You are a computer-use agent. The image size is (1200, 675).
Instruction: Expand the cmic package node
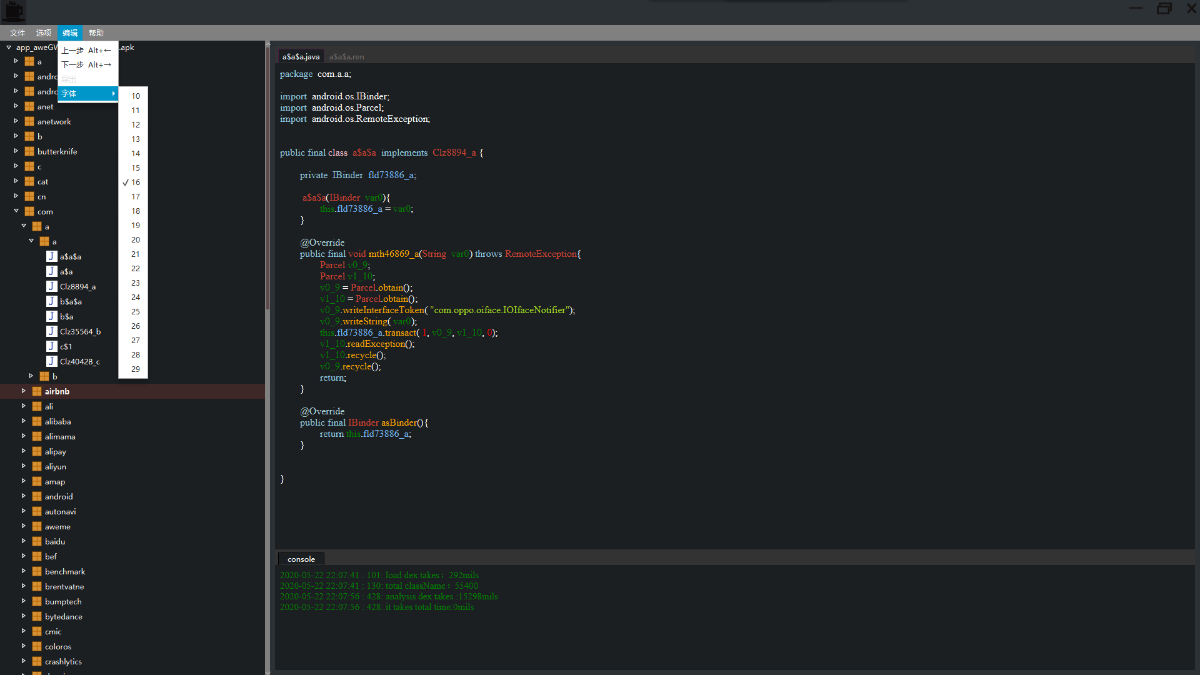23,631
